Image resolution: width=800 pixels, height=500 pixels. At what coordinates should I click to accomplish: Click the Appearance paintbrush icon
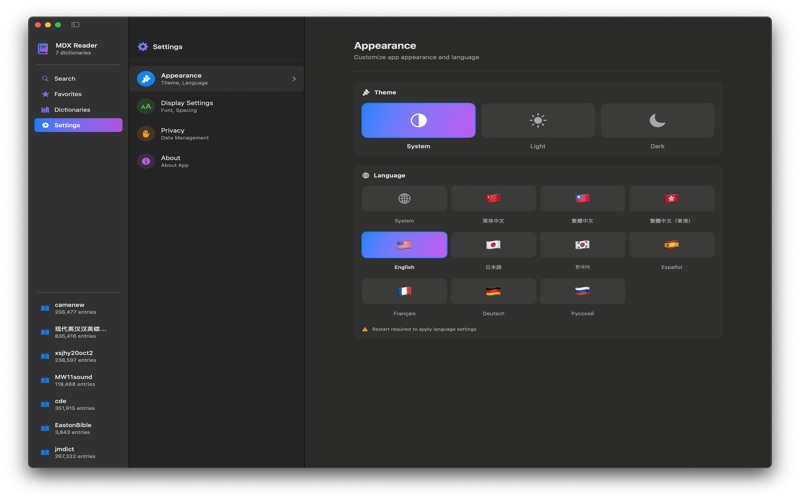[146, 79]
